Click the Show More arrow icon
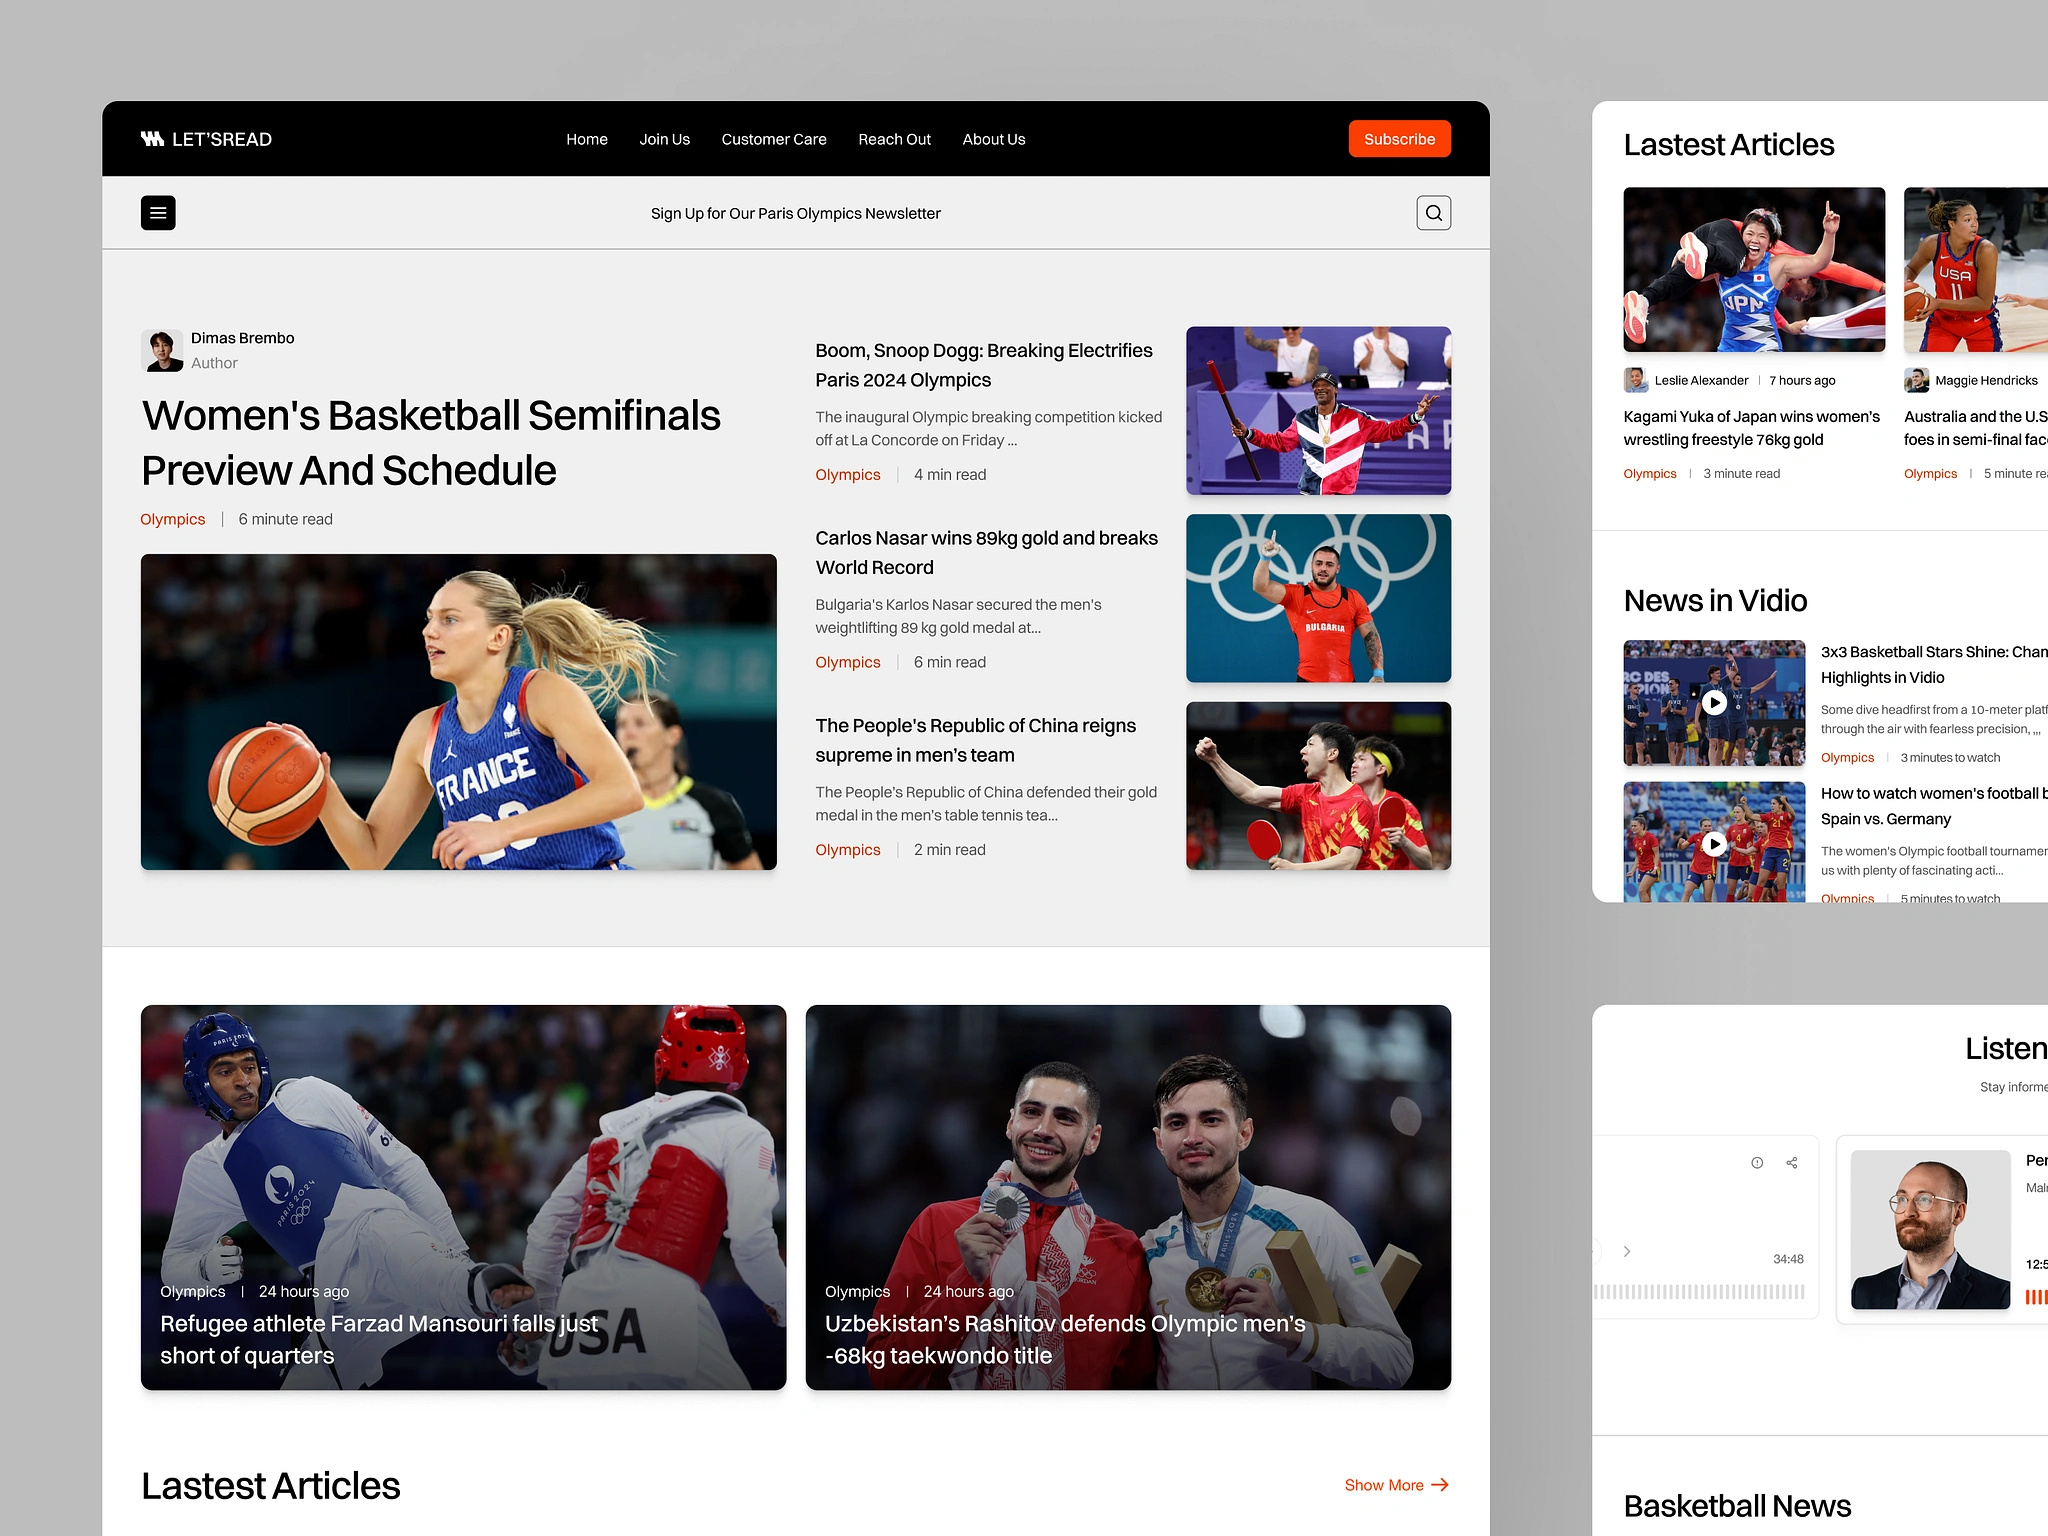The height and width of the screenshot is (1536, 2048). coord(1440,1485)
